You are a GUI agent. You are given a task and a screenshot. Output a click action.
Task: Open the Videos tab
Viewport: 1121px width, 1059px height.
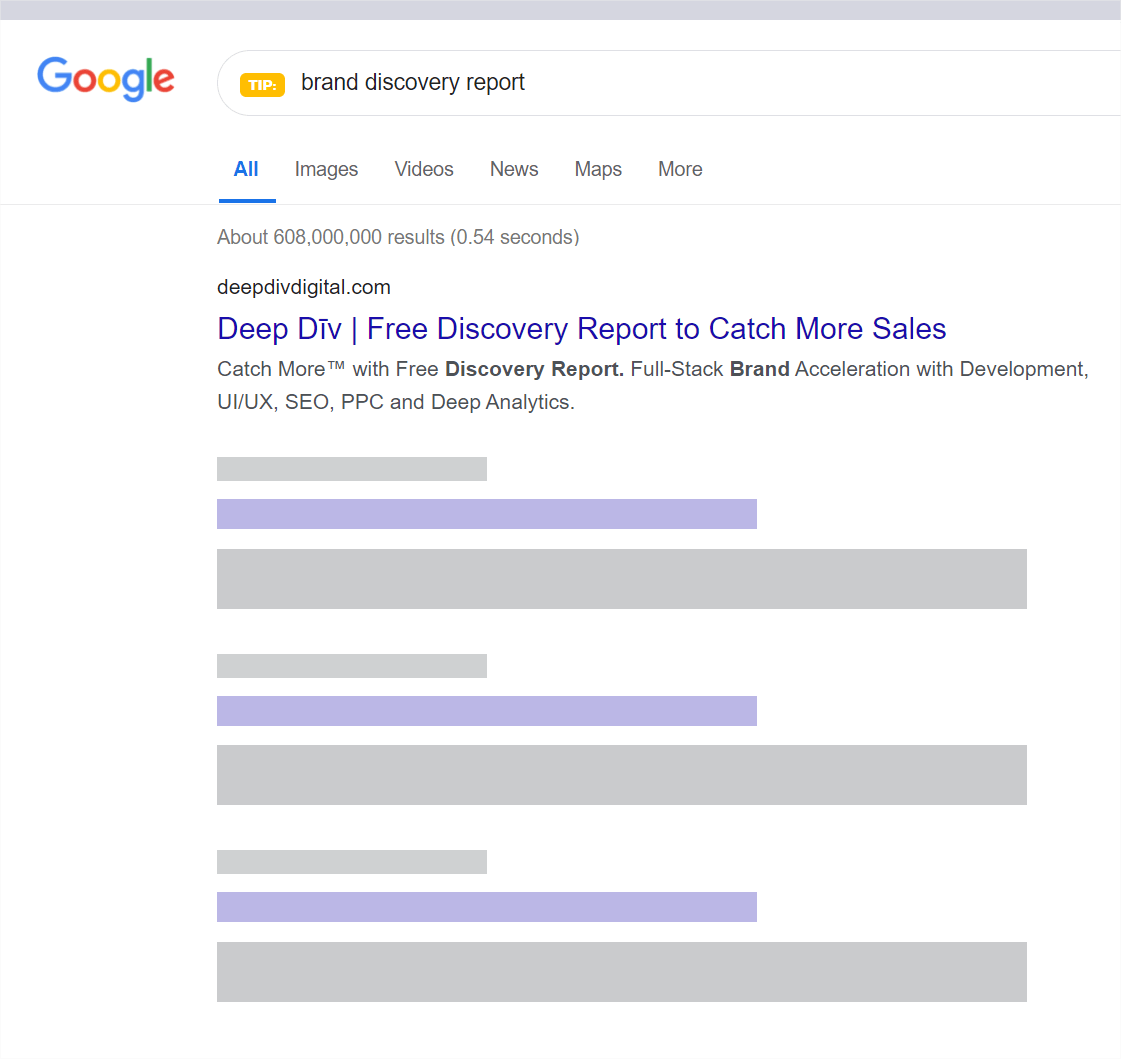tap(424, 169)
